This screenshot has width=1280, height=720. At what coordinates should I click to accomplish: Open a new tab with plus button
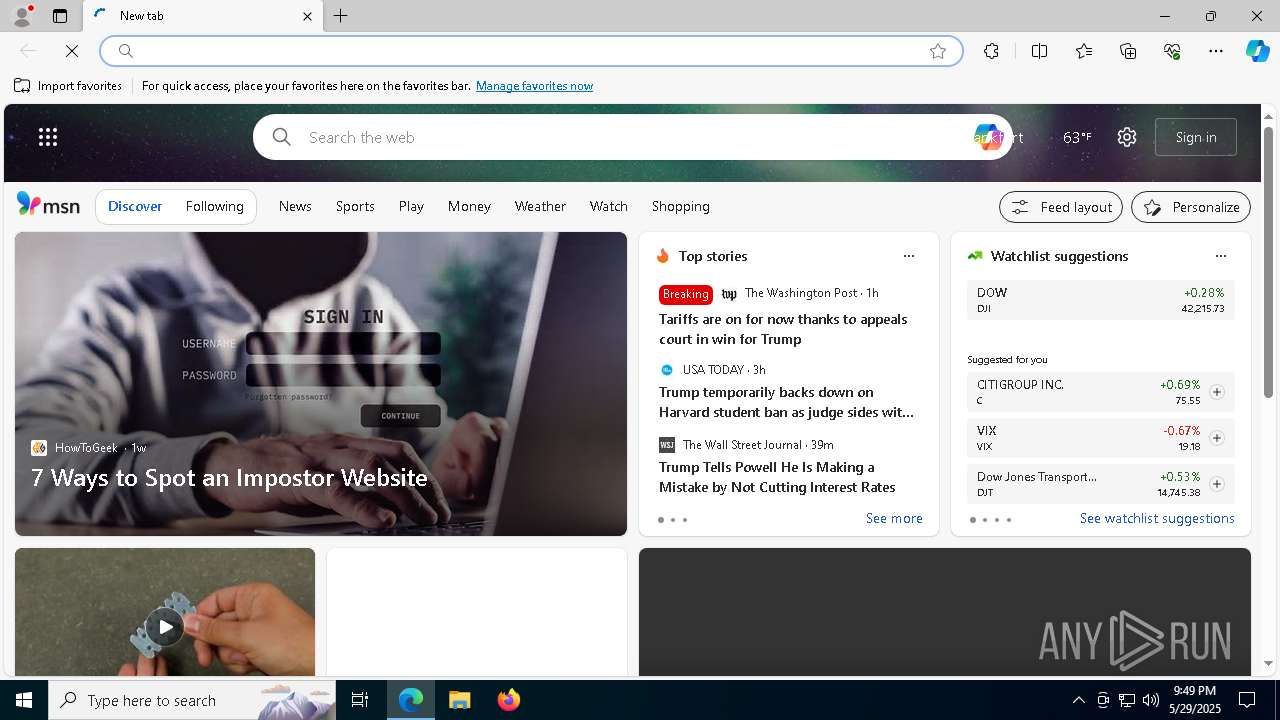tap(341, 16)
